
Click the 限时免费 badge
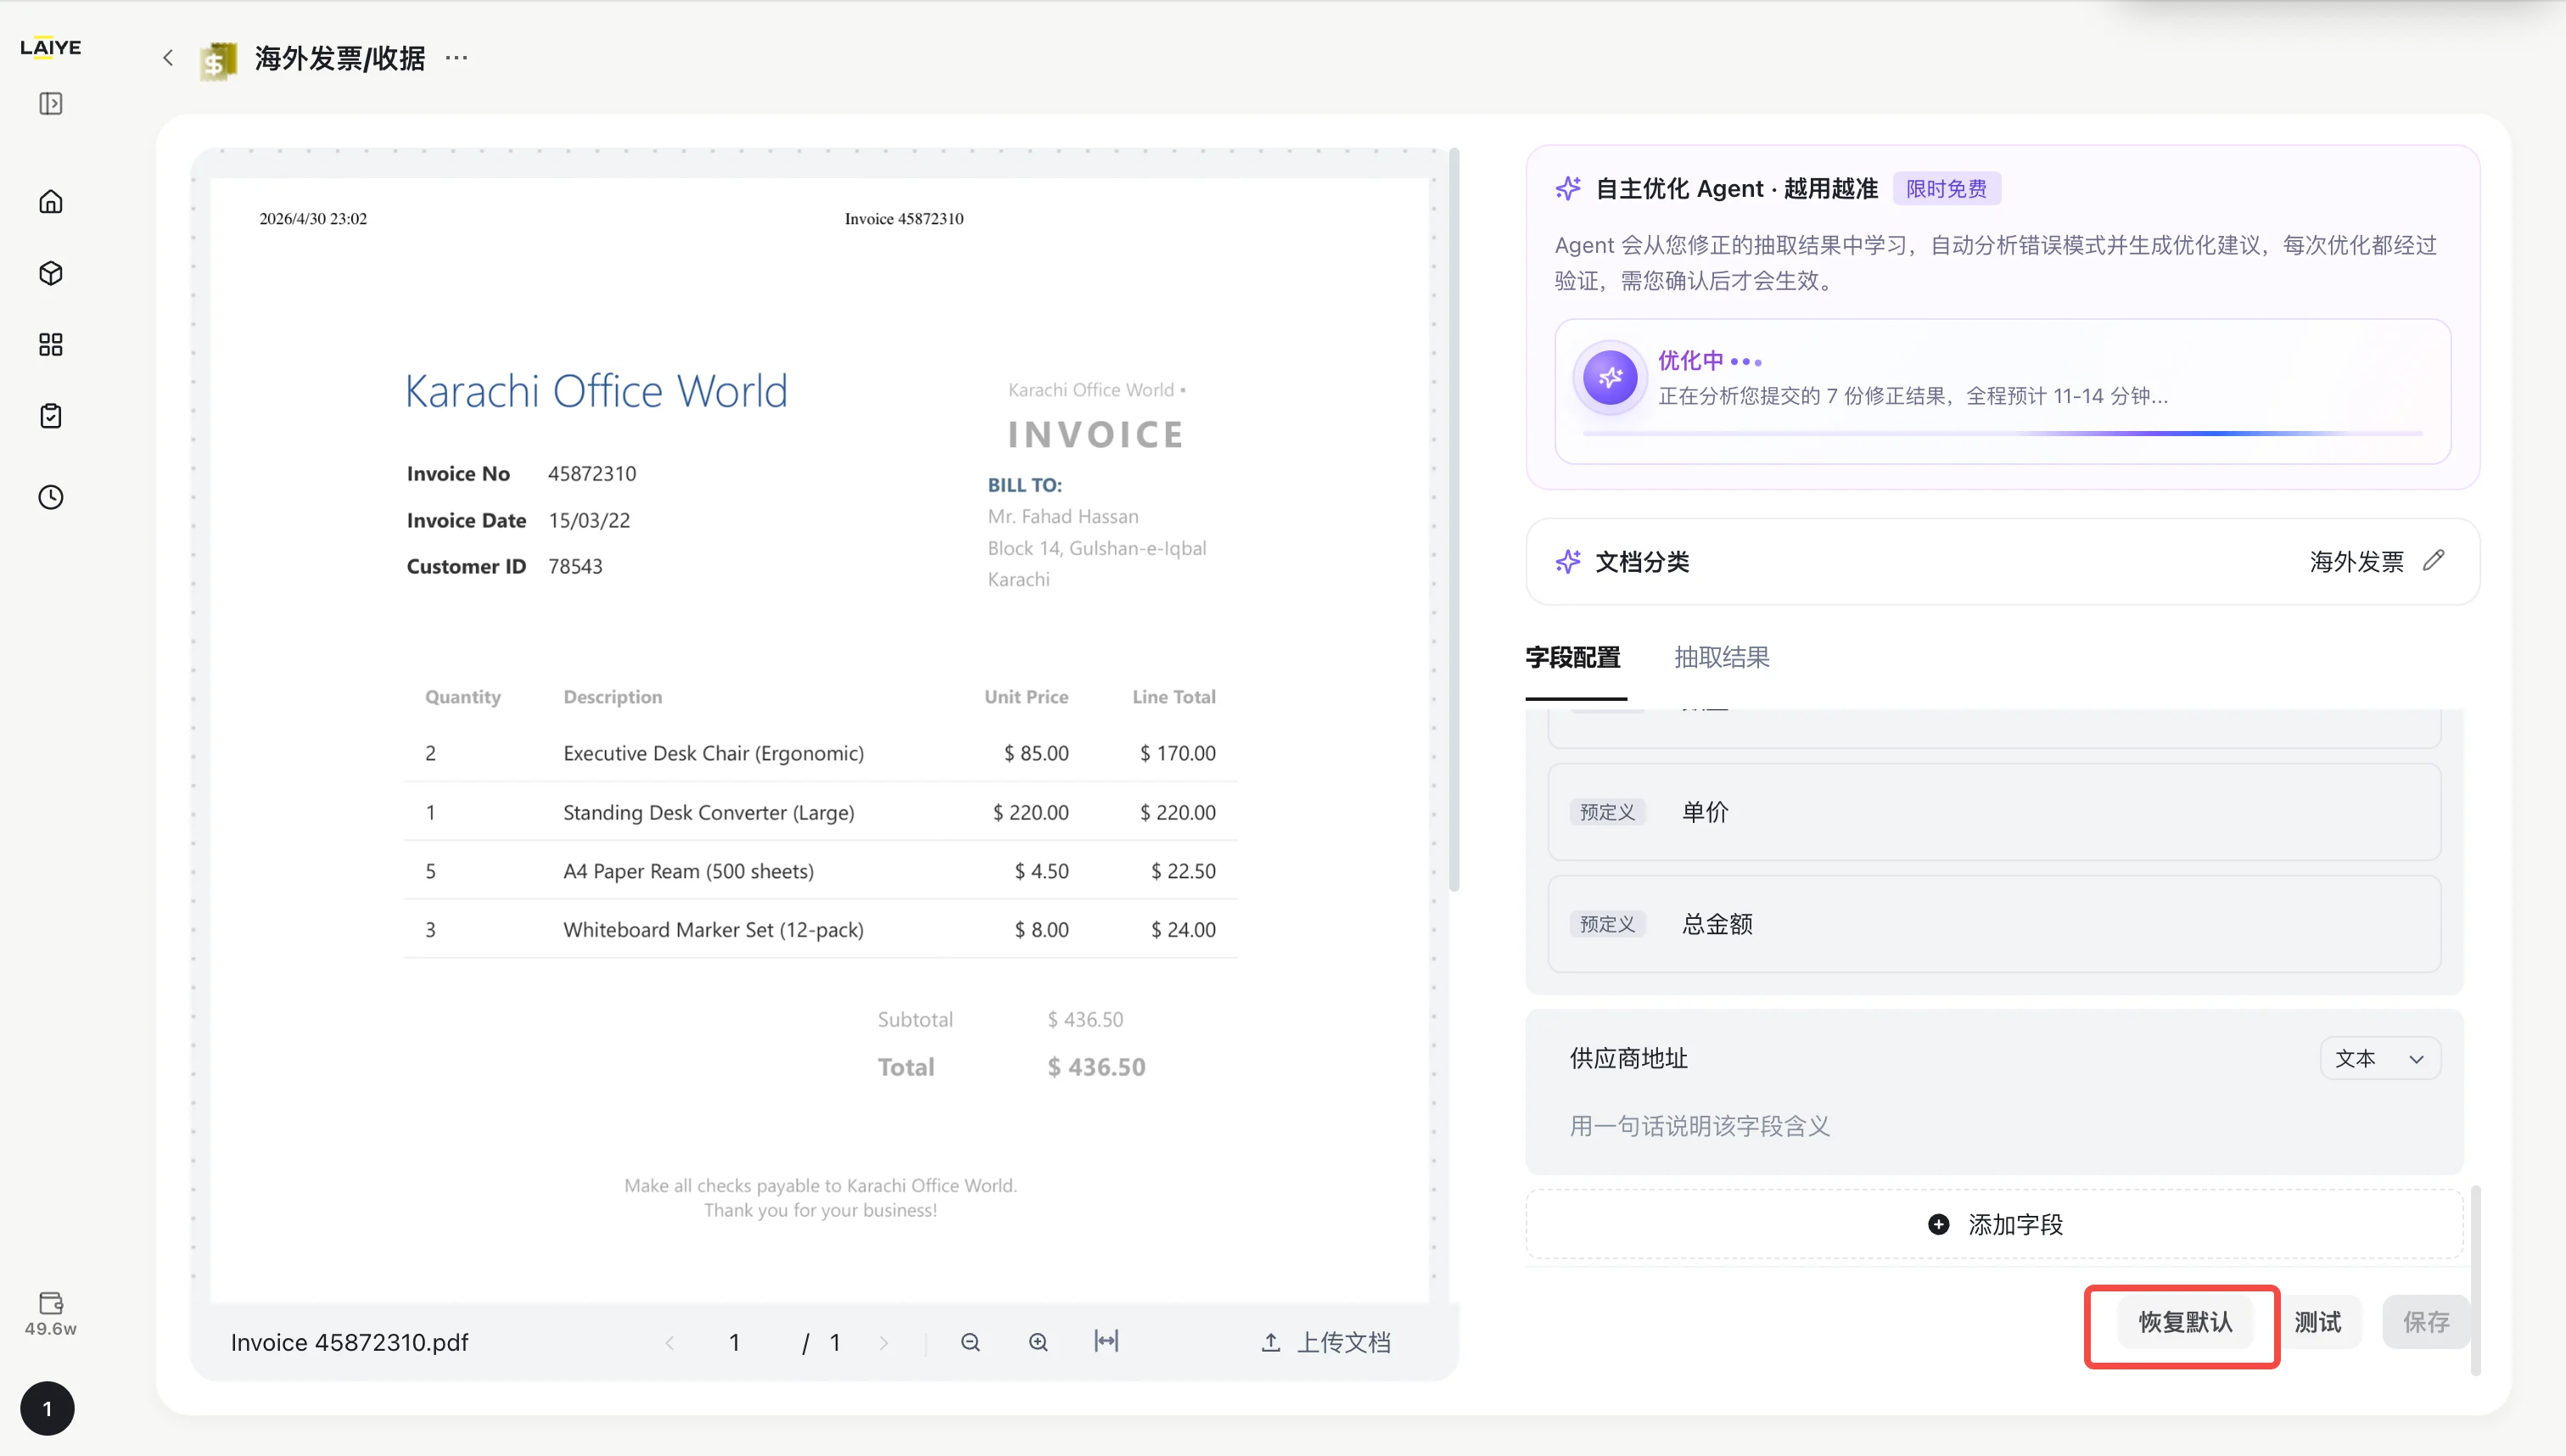tap(1946, 188)
